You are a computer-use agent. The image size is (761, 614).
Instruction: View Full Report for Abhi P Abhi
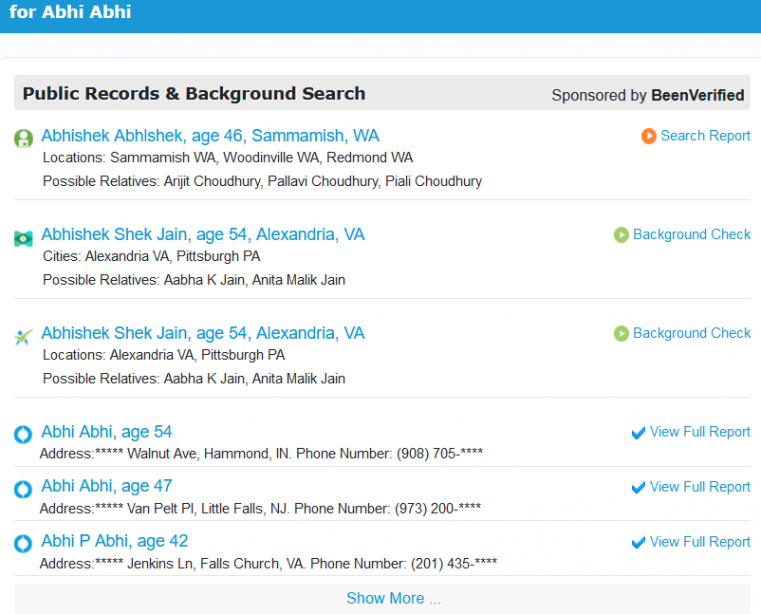pyautogui.click(x=700, y=542)
